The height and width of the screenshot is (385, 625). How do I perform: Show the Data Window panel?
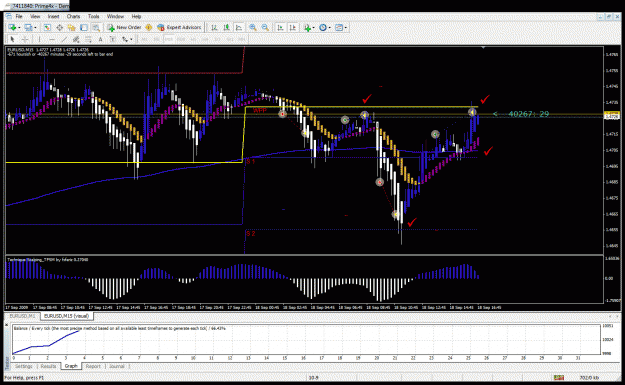[x=59, y=28]
